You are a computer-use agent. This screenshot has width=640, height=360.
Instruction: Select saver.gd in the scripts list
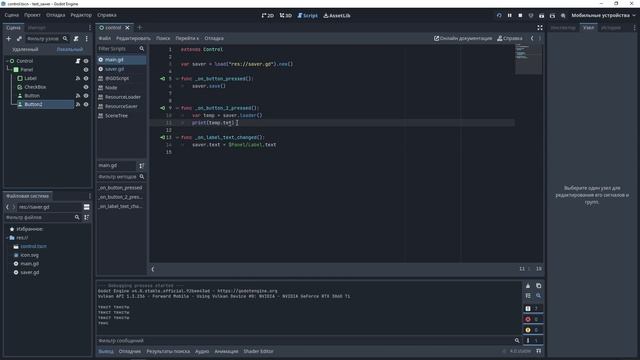(x=114, y=69)
